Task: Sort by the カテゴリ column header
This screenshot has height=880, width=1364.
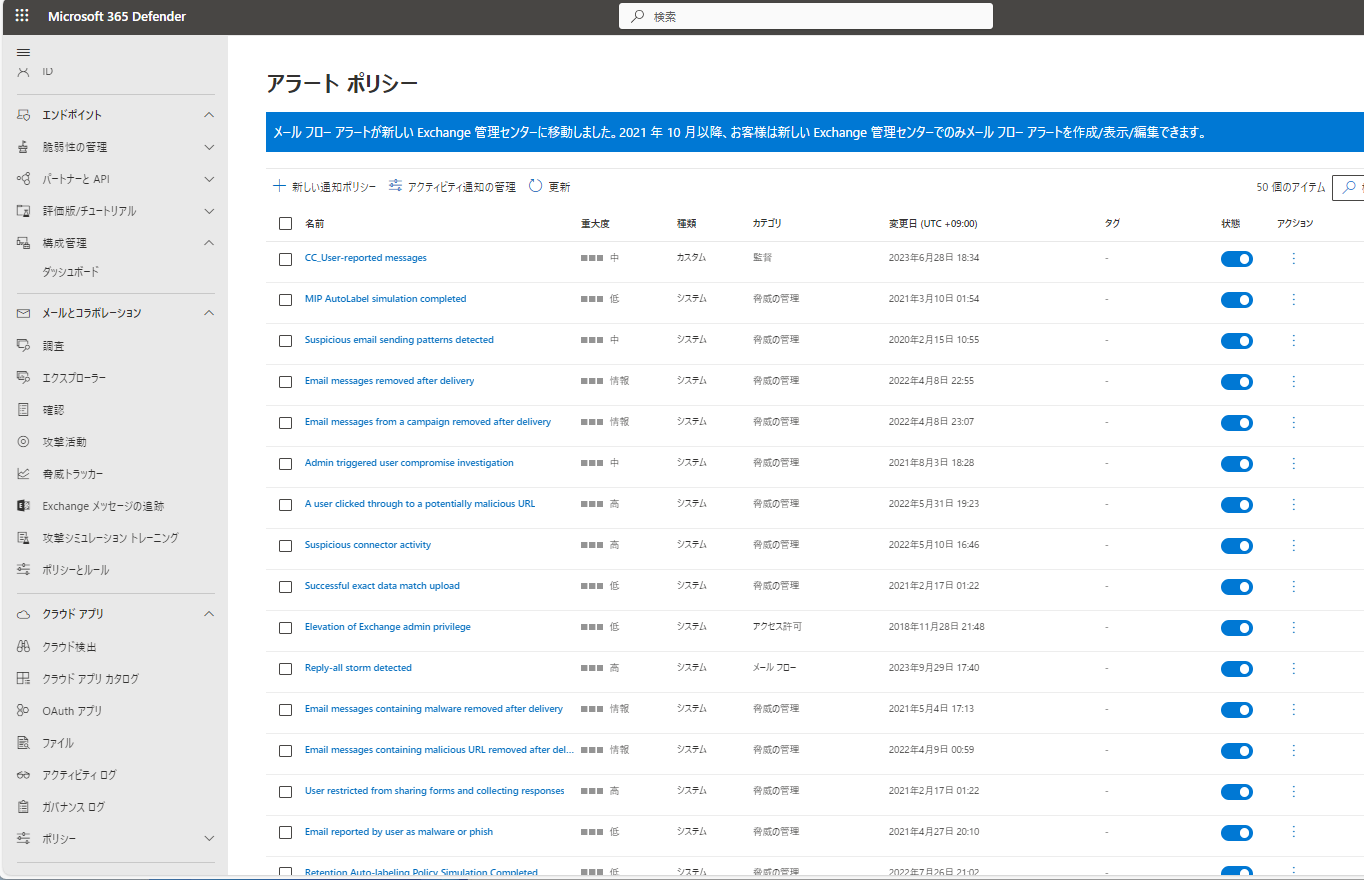Action: coord(767,224)
